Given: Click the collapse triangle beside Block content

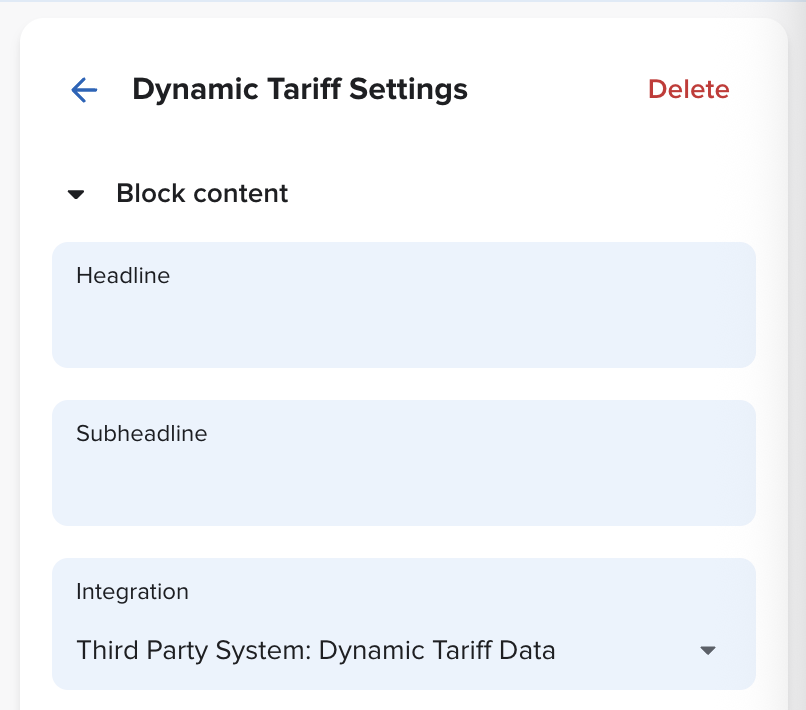Looking at the screenshot, I should point(76,194).
